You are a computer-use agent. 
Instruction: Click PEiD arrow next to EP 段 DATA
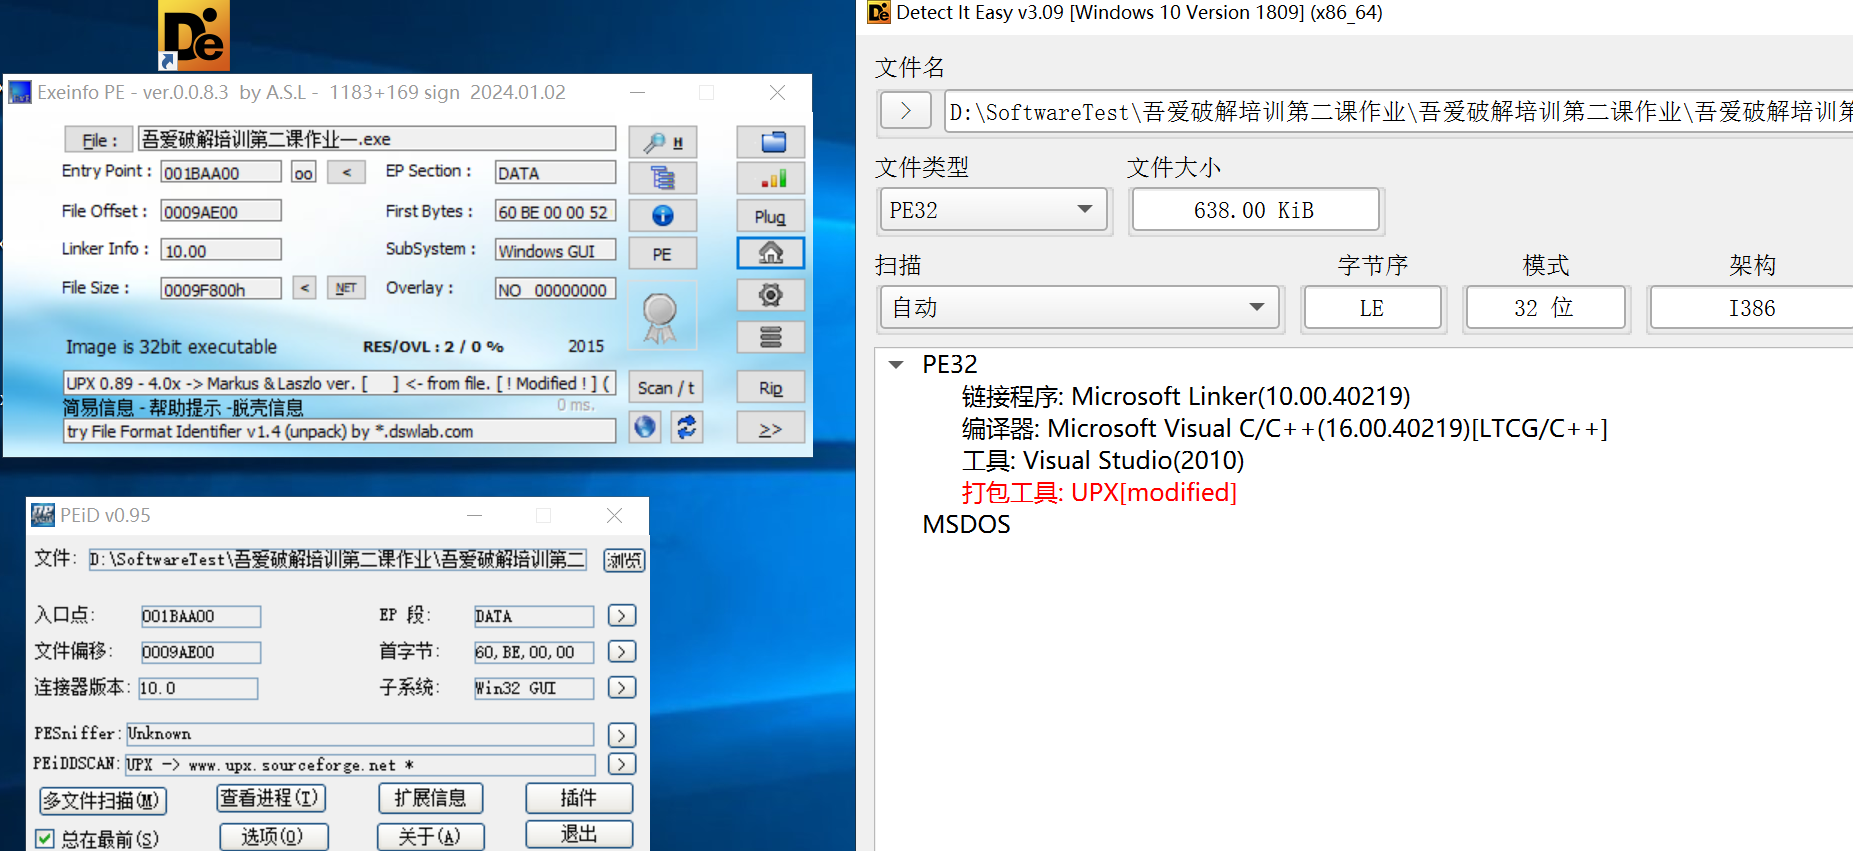pos(622,616)
